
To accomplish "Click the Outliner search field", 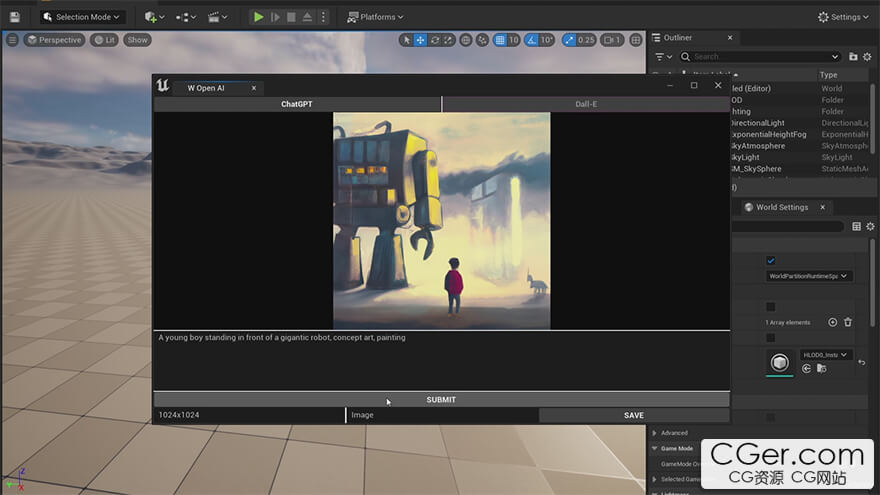I will point(760,57).
